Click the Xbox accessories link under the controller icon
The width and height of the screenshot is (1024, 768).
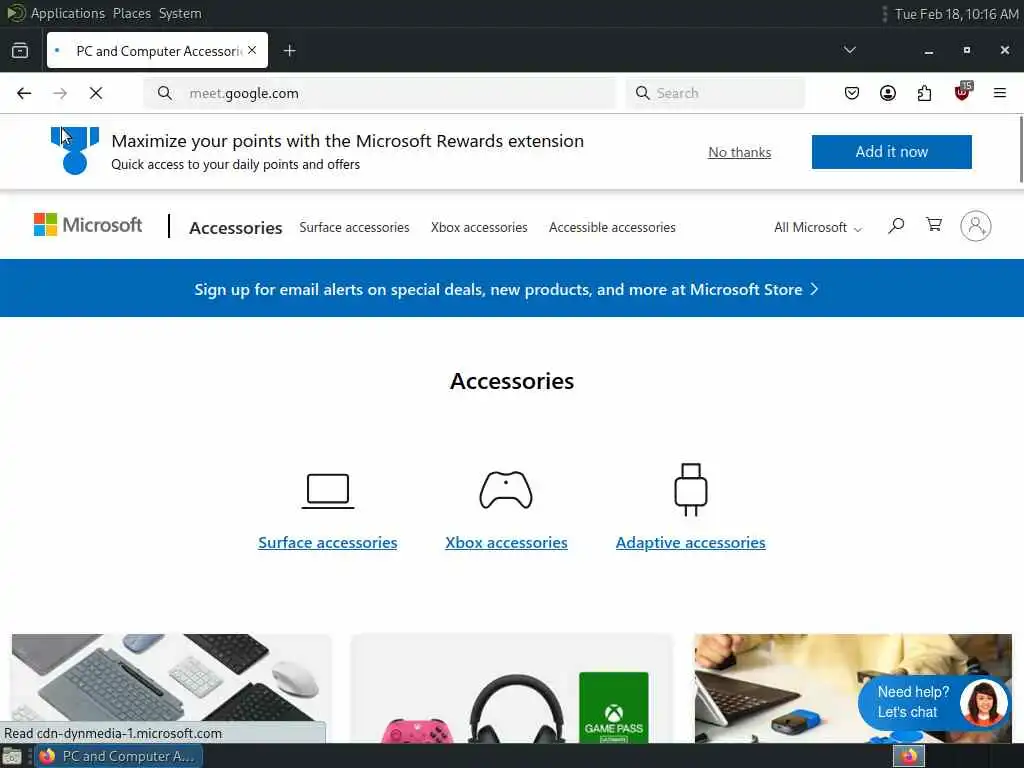(x=506, y=543)
